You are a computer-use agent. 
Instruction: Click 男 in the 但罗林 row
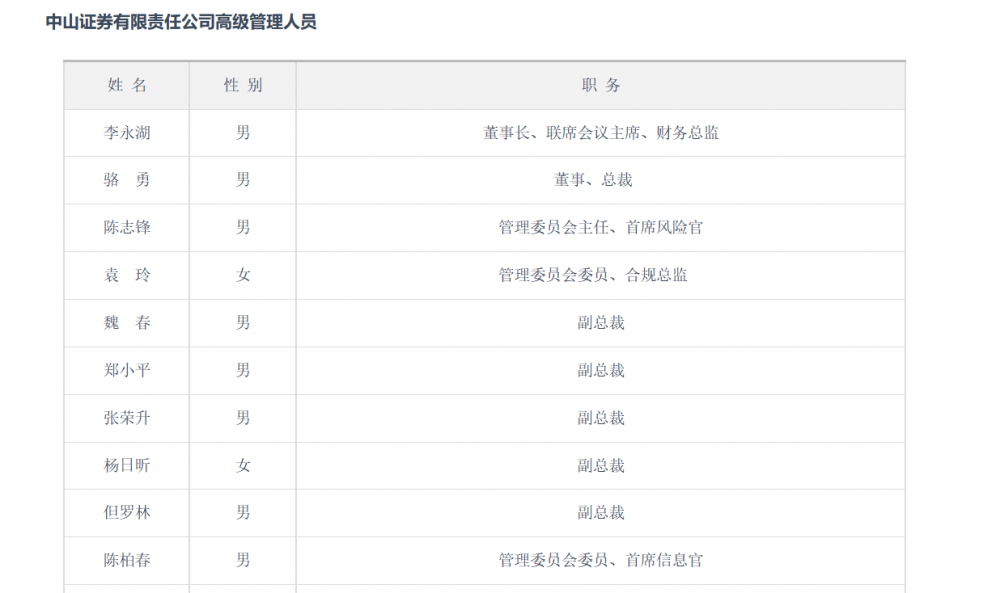[243, 513]
